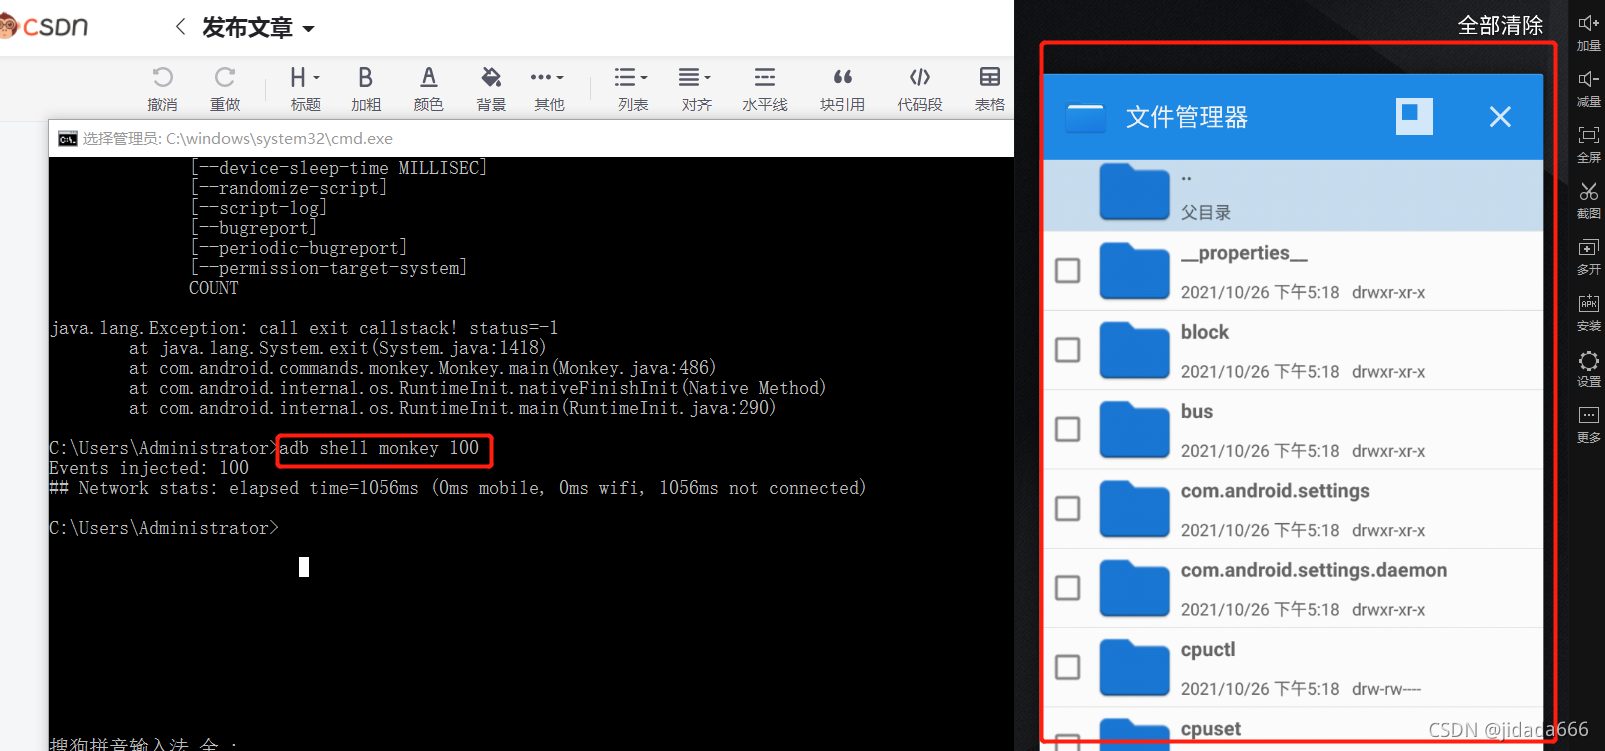Open the cpuctl folder icon
This screenshot has height=751, width=1605.
(x=1134, y=667)
